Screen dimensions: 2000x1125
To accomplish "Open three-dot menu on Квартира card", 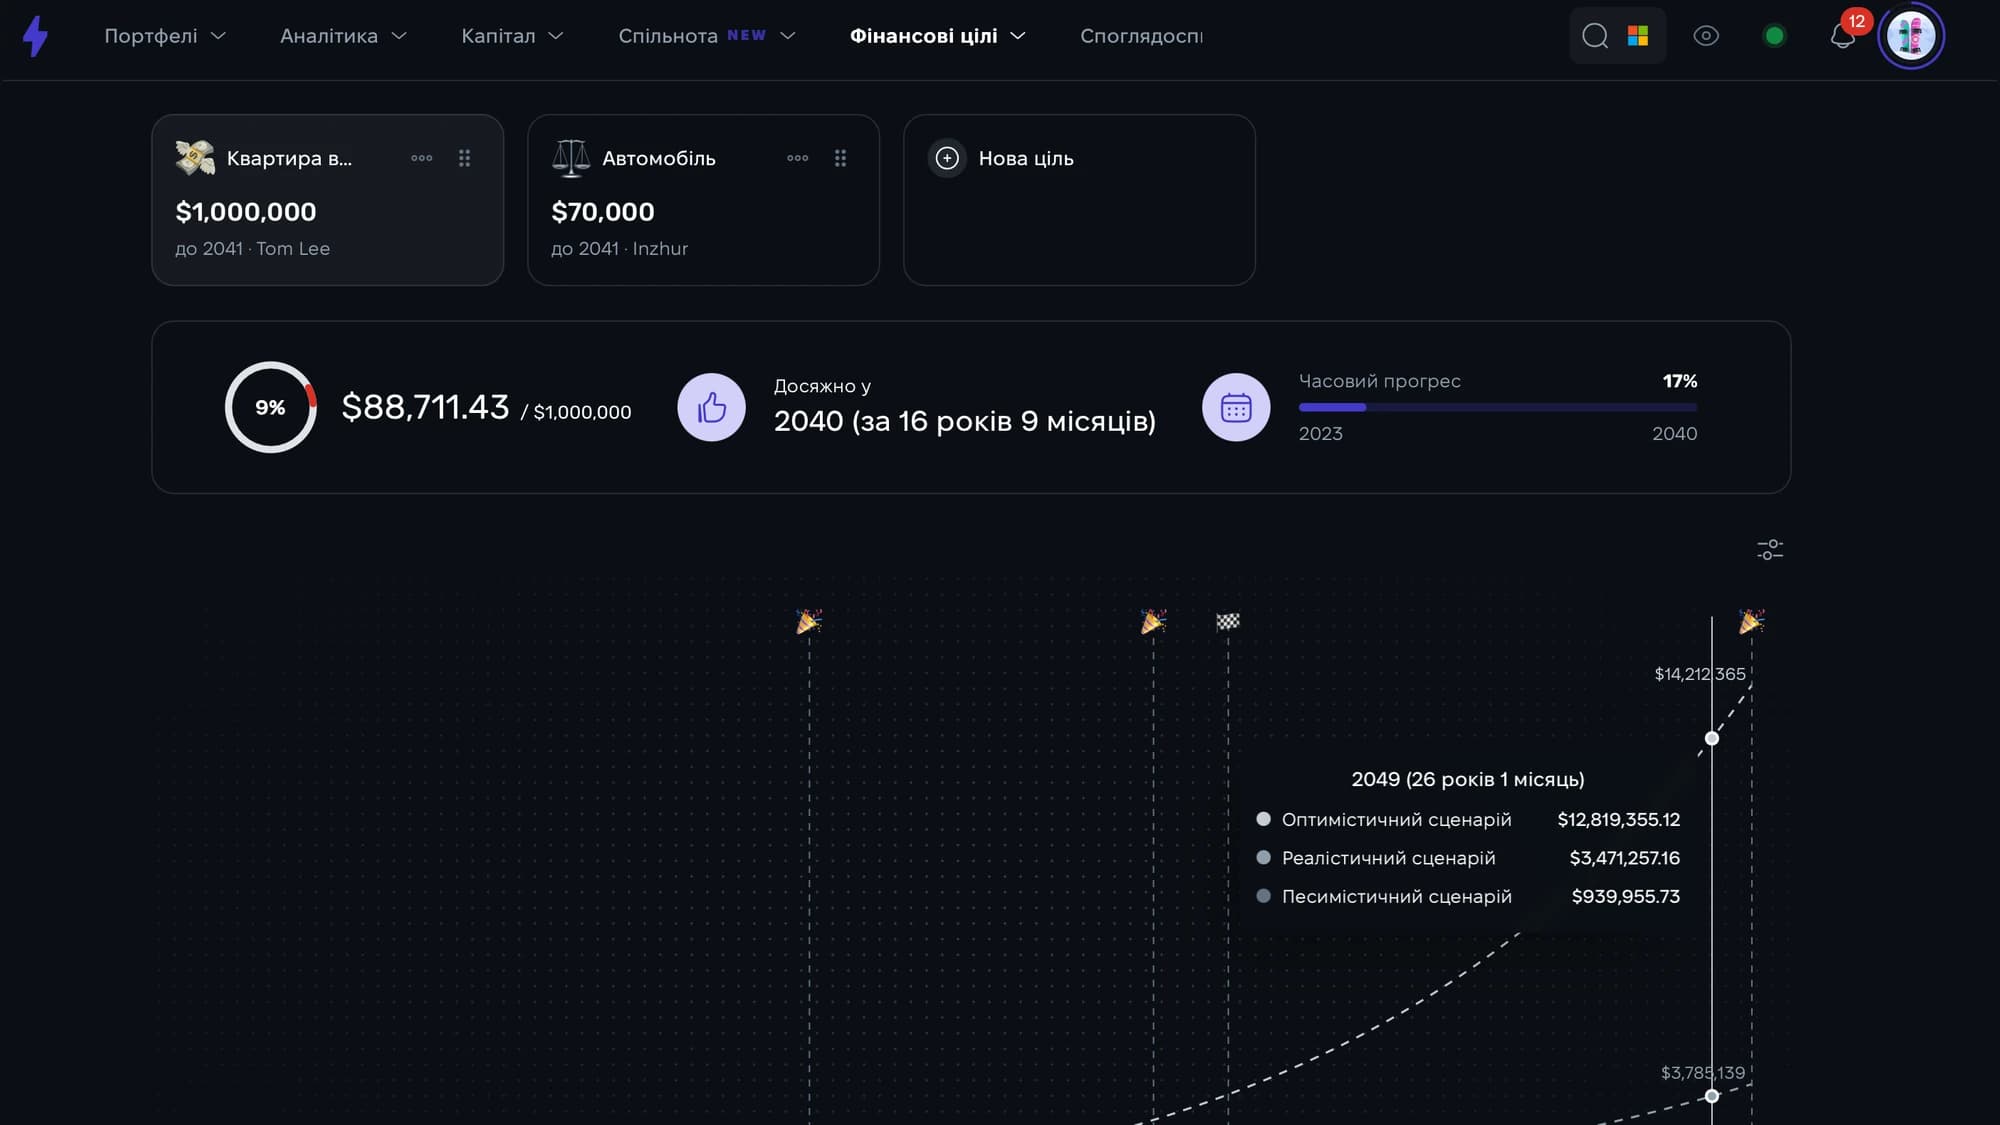I will (x=422, y=158).
